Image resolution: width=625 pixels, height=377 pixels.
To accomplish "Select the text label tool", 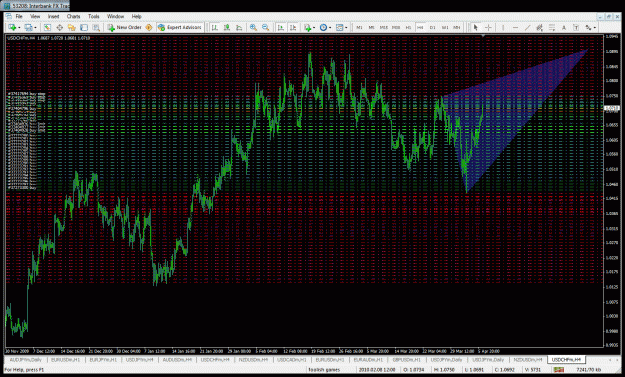I will coord(576,27).
